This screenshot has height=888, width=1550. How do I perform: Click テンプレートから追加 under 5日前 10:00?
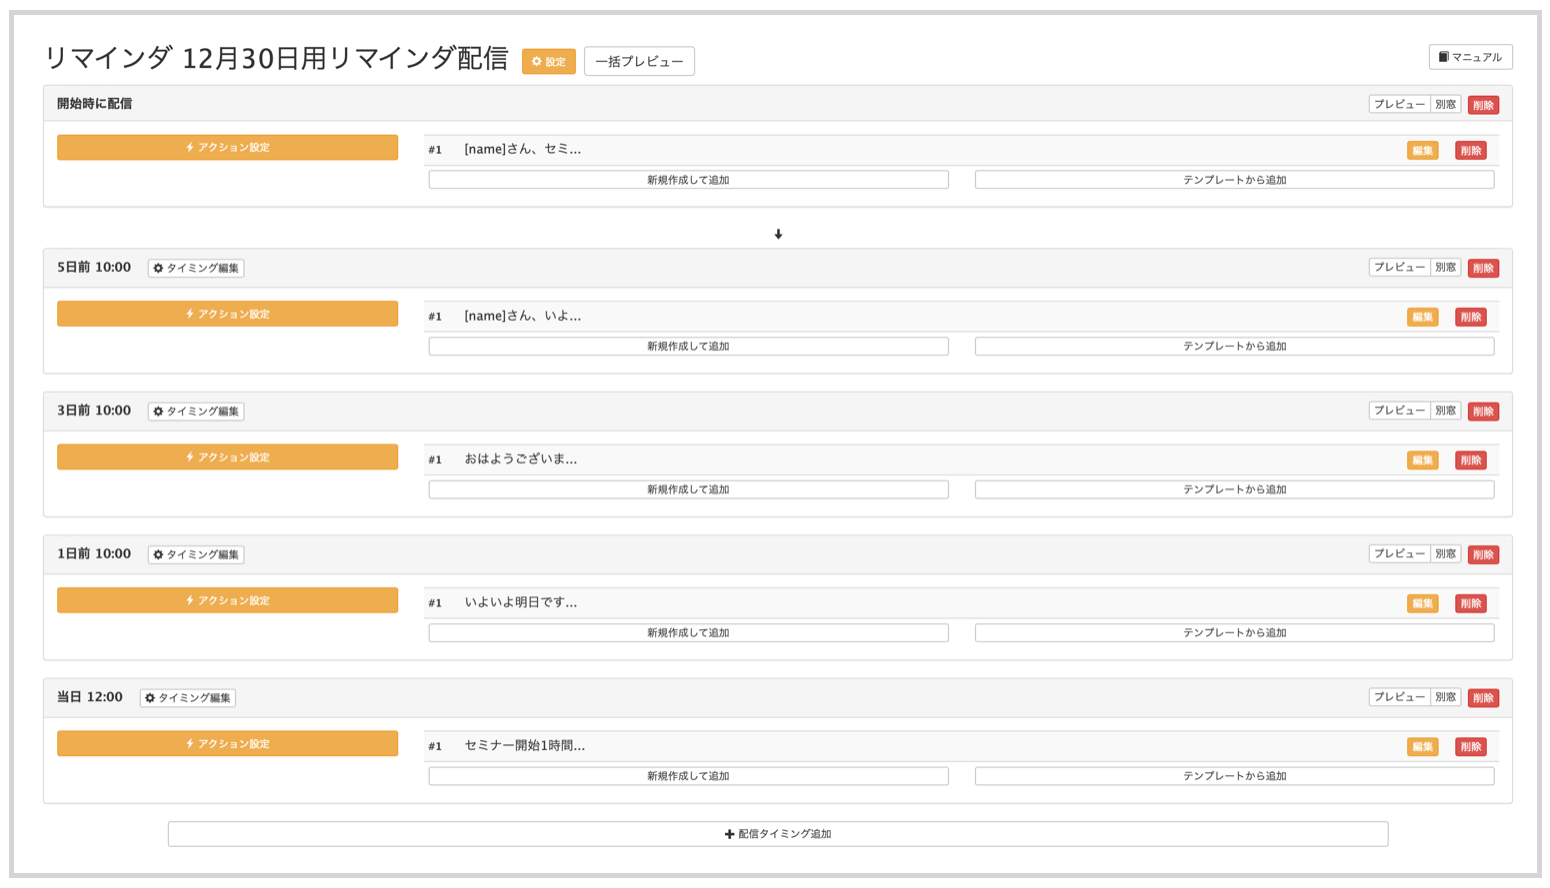(x=1234, y=347)
